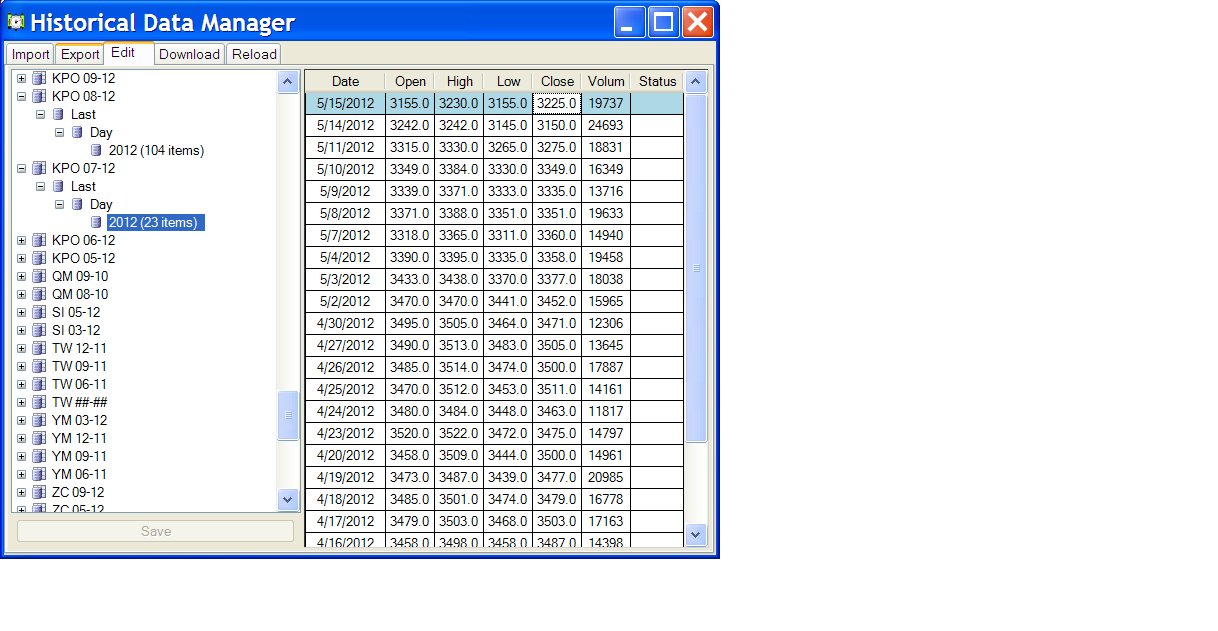Click the database icon beside QM 08-10
This screenshot has width=1218, height=631.
[39, 294]
